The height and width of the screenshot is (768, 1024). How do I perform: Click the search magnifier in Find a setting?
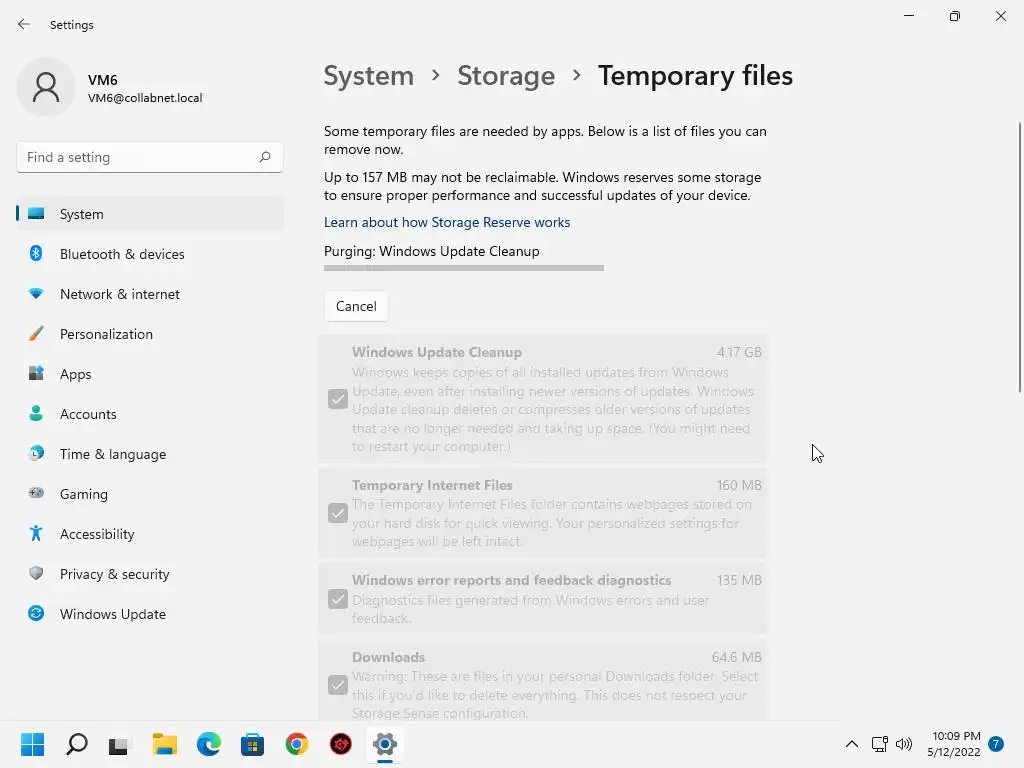tap(265, 157)
